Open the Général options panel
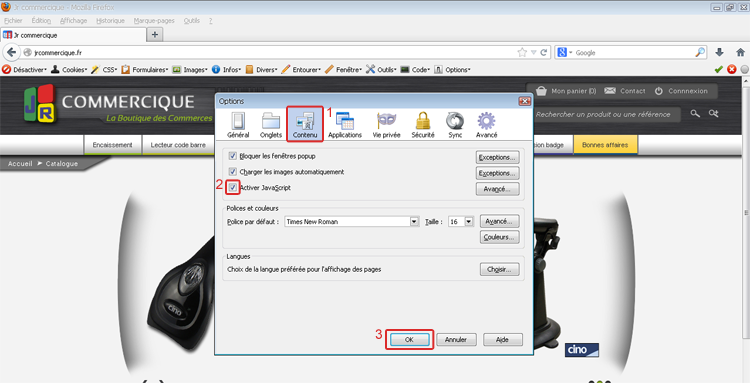The width and height of the screenshot is (750, 383). coord(238,125)
